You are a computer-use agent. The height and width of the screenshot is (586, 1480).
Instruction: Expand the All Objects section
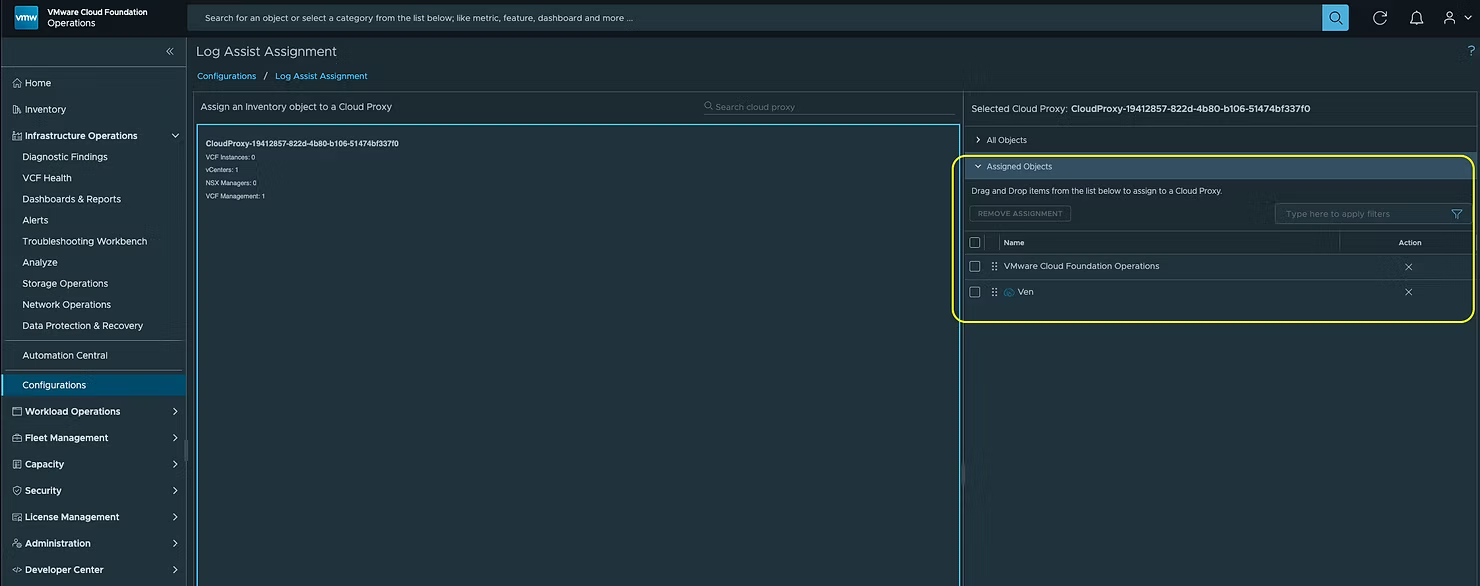(x=1006, y=140)
